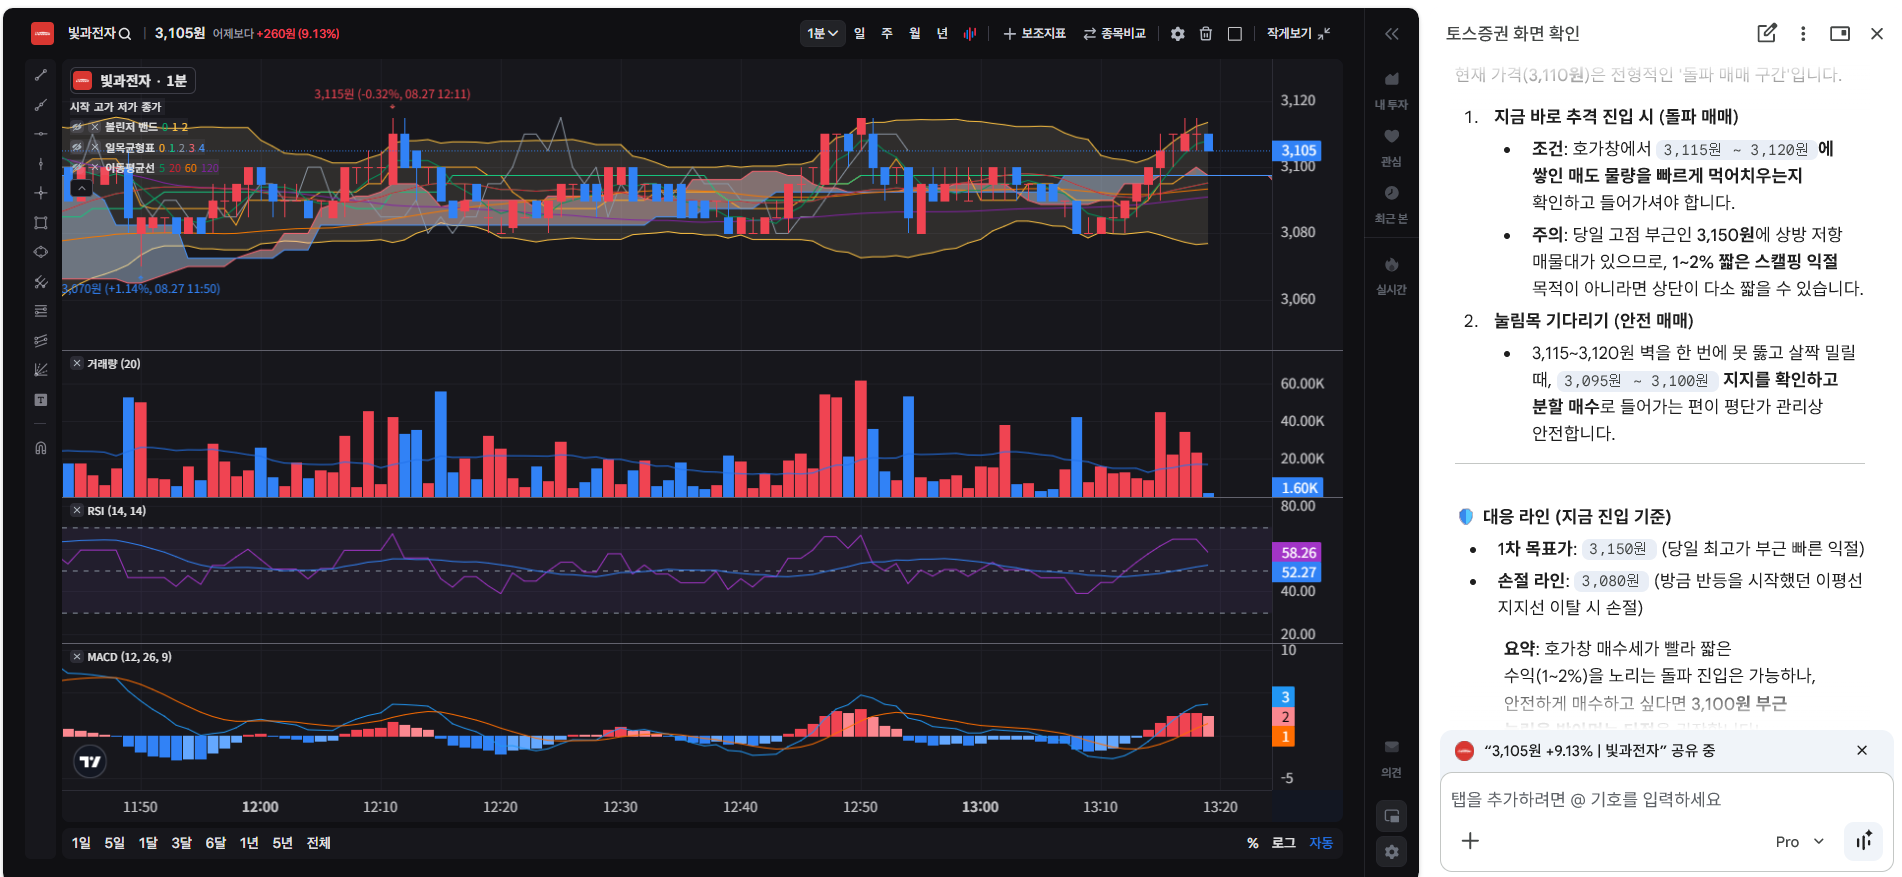Click the trash icon to delete drawings

[x=1206, y=34]
